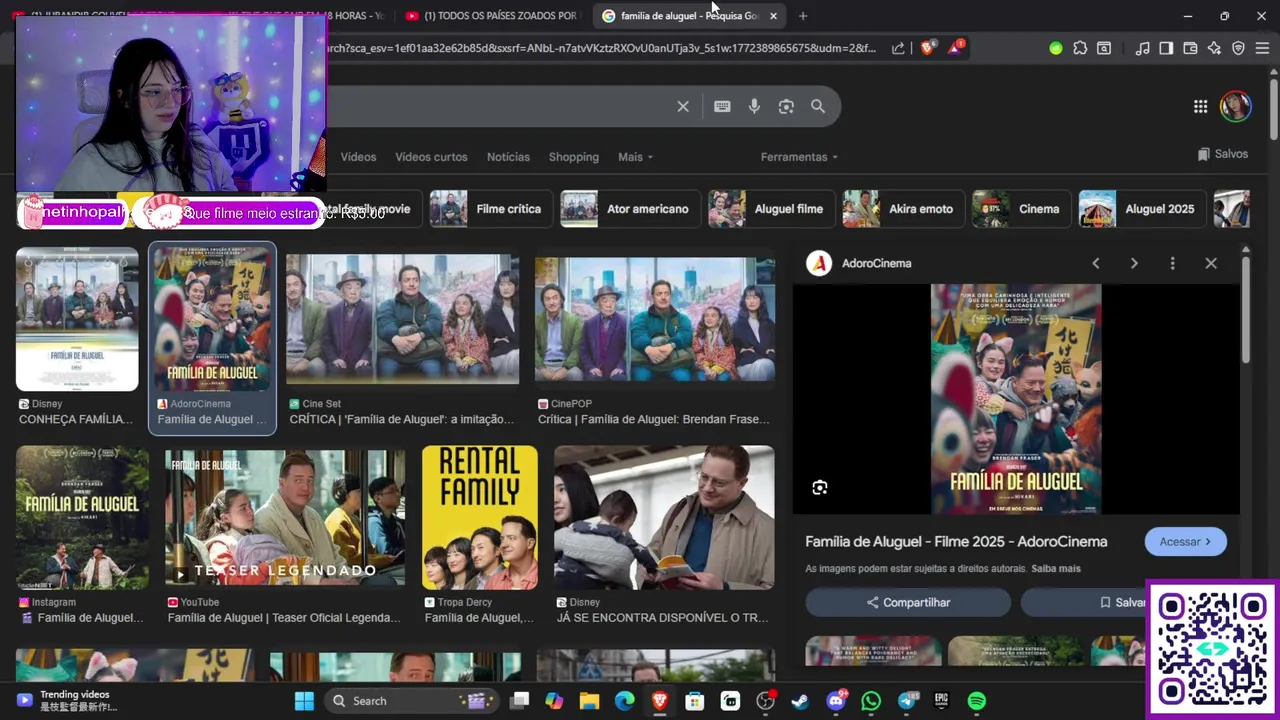Click the Google search input field
Viewport: 1280px width, 720px height.
click(500, 106)
